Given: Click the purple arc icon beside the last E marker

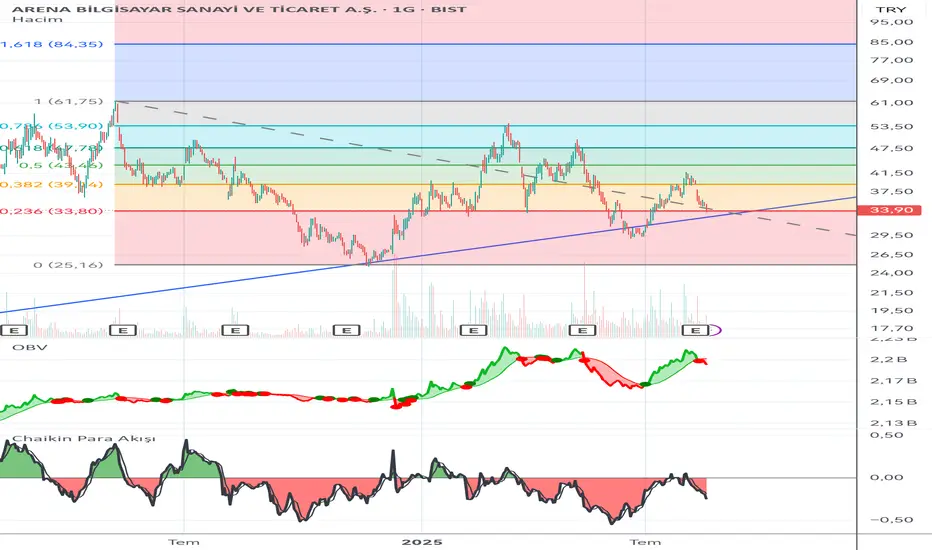Looking at the screenshot, I should pos(716,330).
